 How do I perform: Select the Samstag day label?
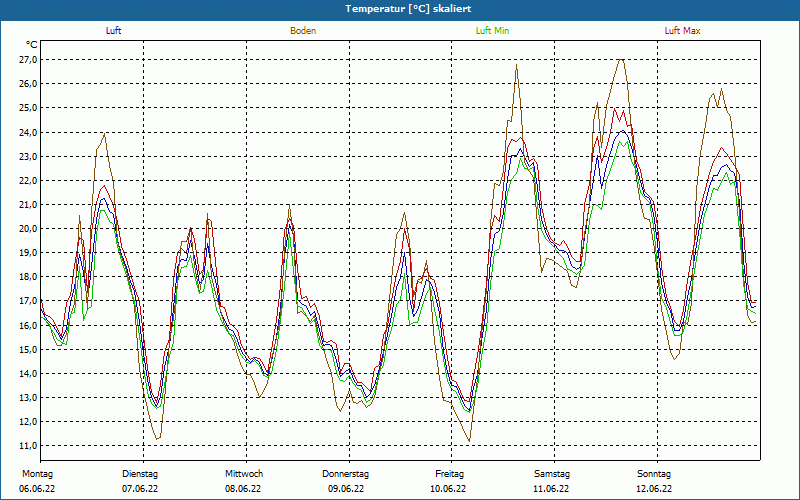pyautogui.click(x=552, y=474)
